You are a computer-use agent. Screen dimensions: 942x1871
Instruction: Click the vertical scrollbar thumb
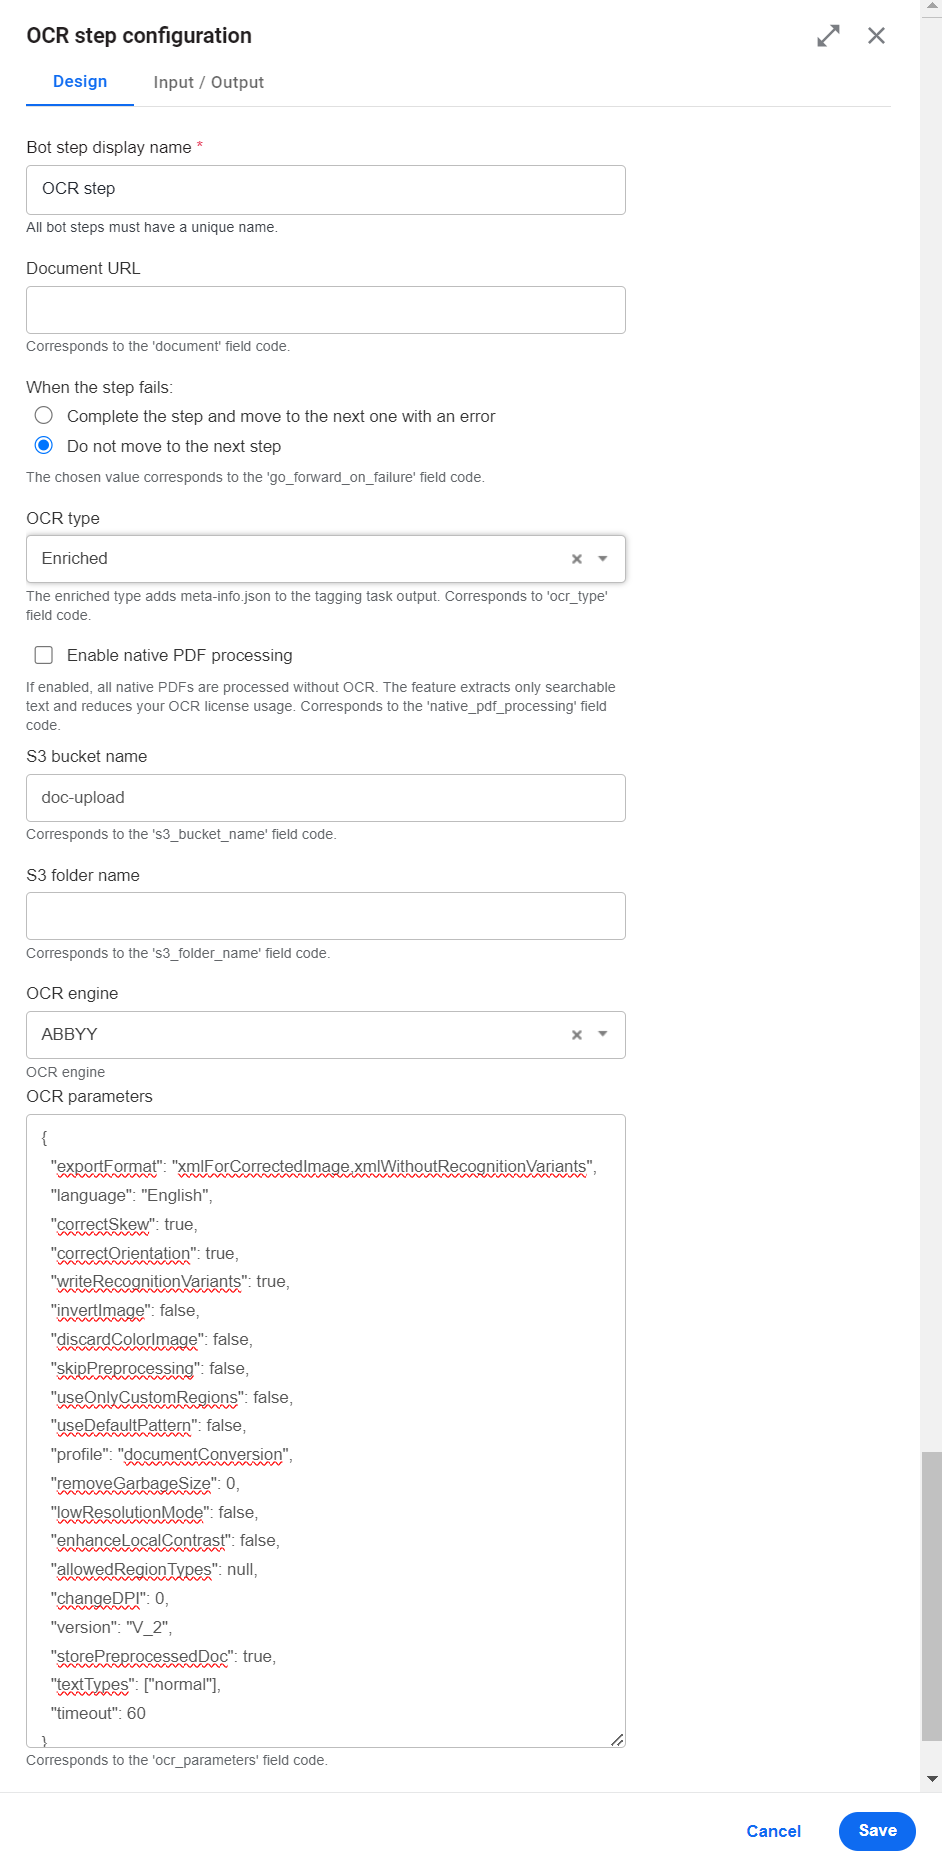pos(932,1596)
